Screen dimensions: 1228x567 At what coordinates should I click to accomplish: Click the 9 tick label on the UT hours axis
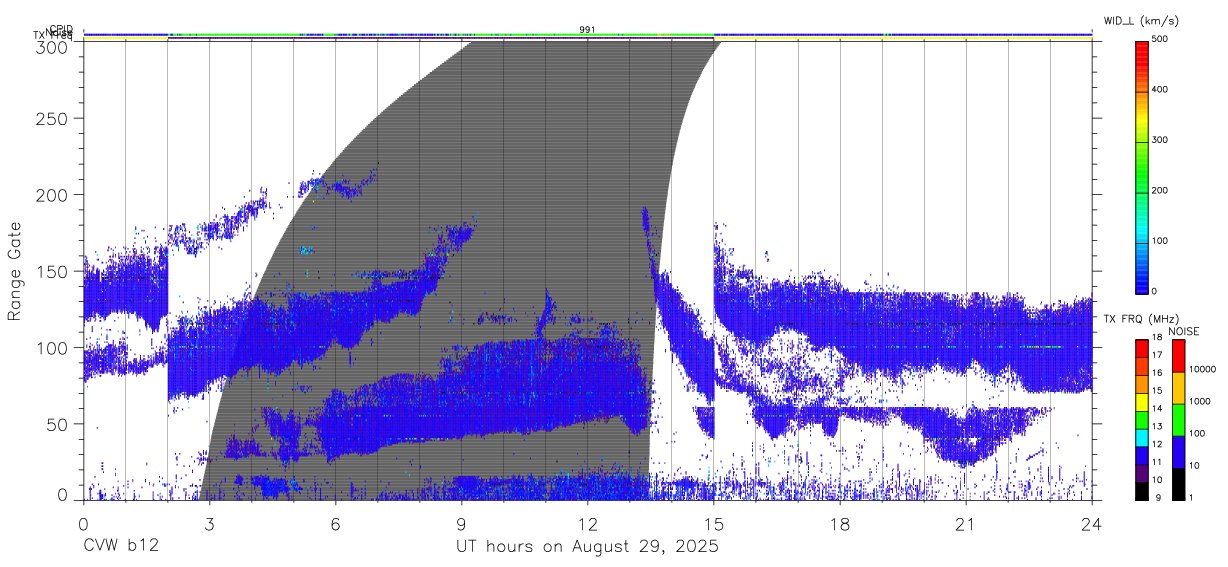click(462, 524)
